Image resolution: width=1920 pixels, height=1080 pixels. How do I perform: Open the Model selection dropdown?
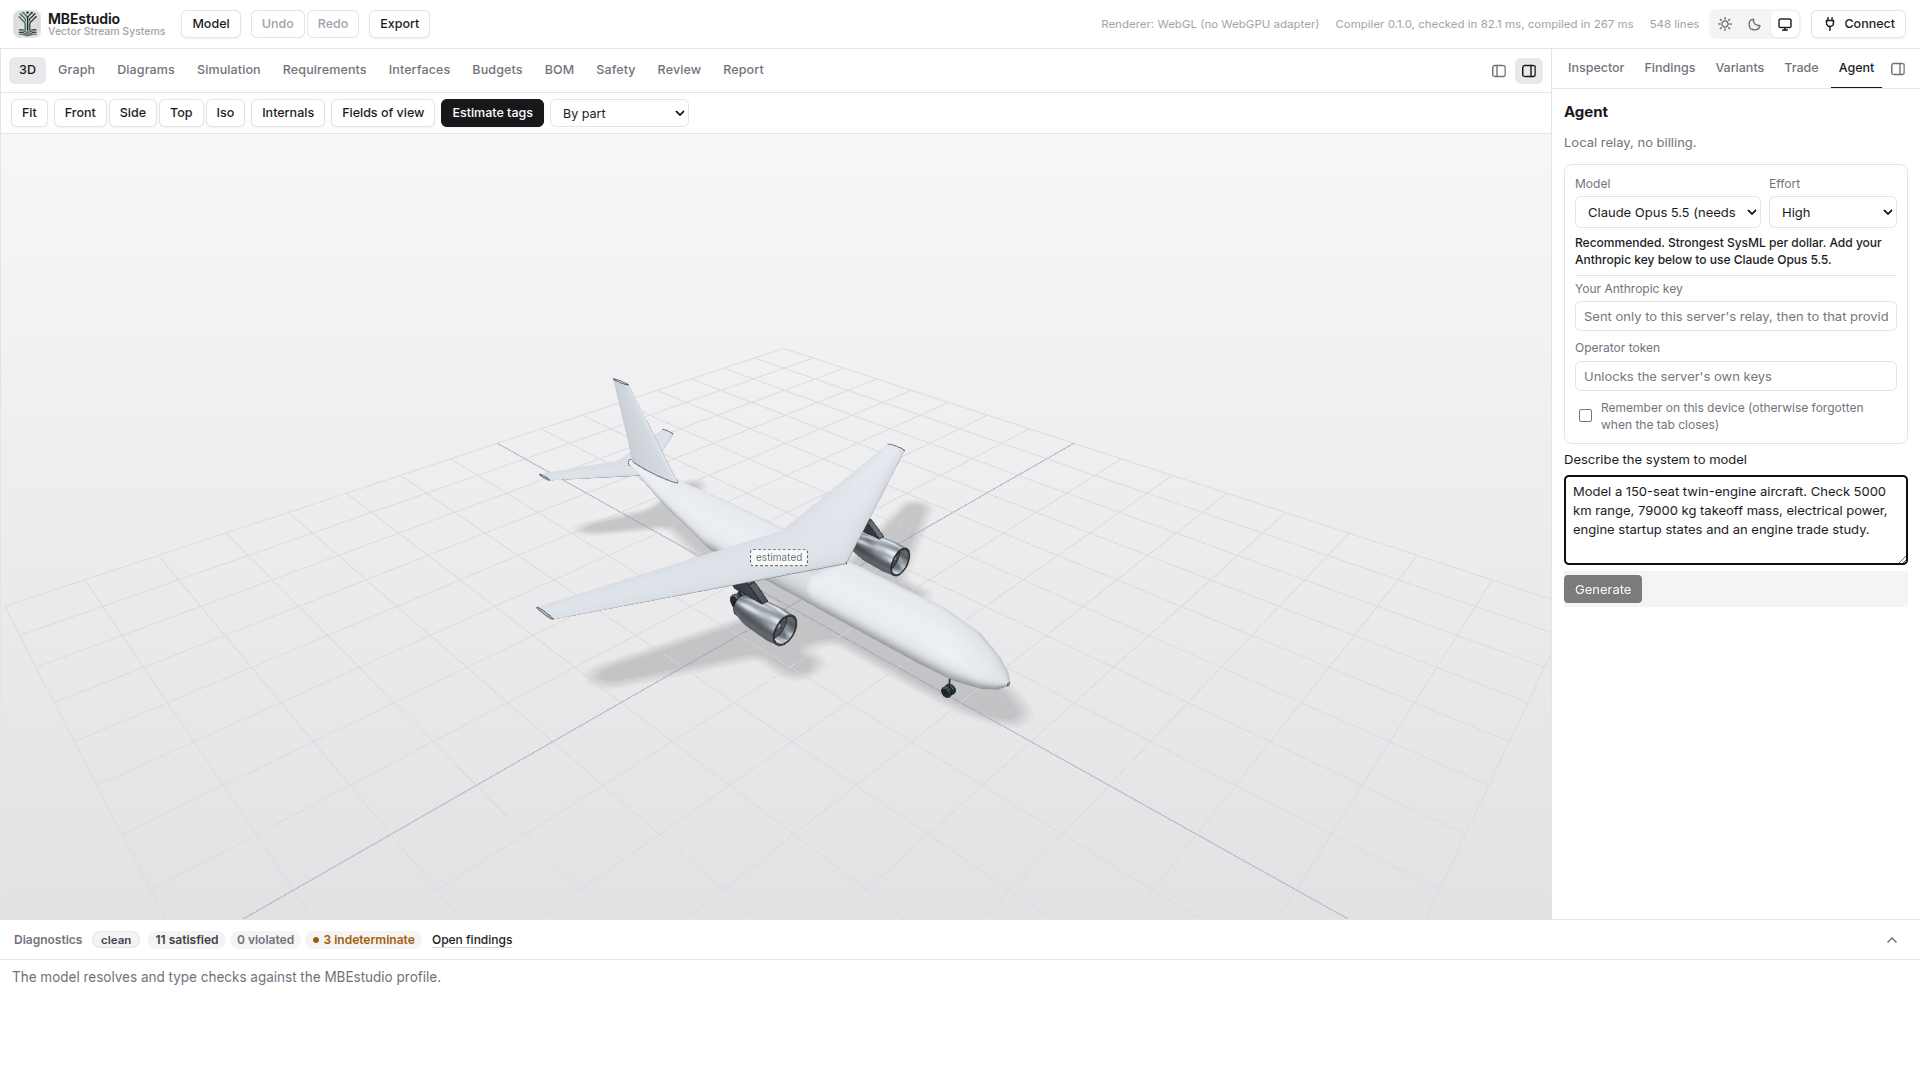(x=1667, y=212)
